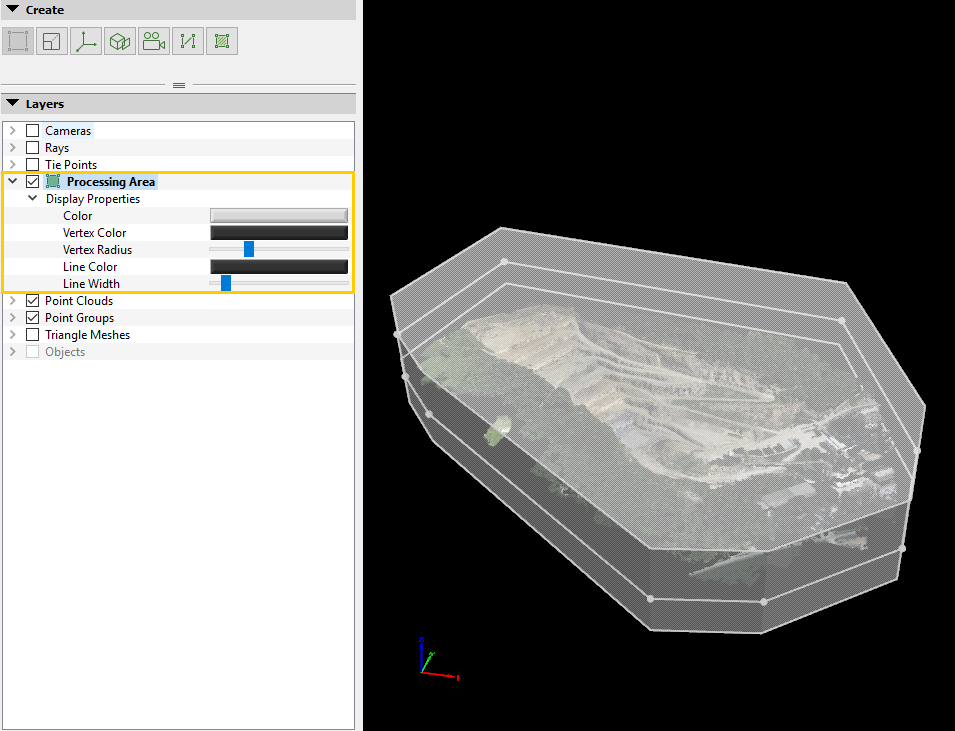
Task: Open the Line Color swatch
Action: tap(278, 266)
